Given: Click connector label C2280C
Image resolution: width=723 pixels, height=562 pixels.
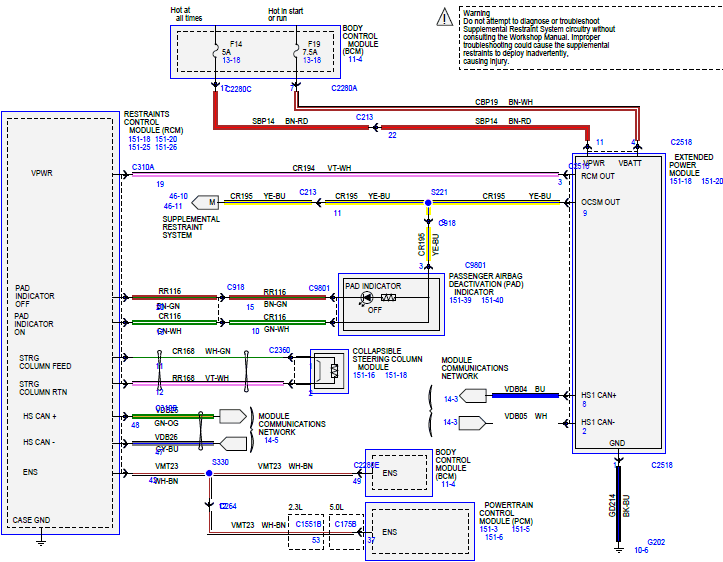Looking at the screenshot, I should pos(238,89).
